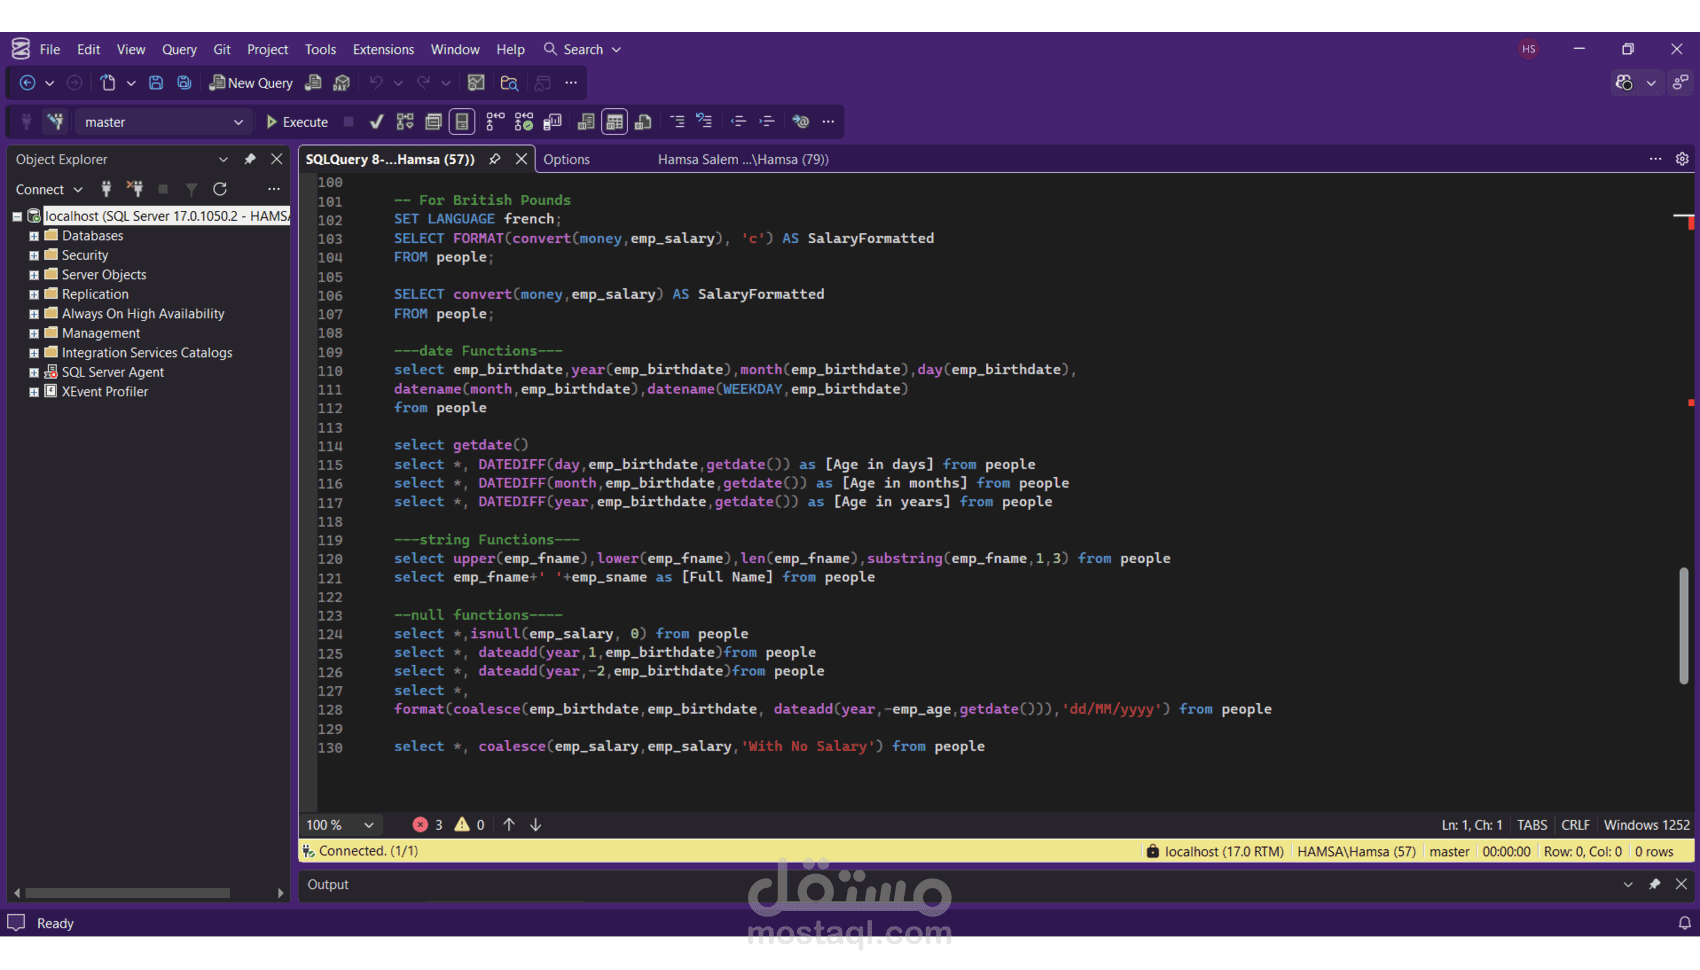Collapse the localhost server node
1700x970 pixels.
pos(17,216)
